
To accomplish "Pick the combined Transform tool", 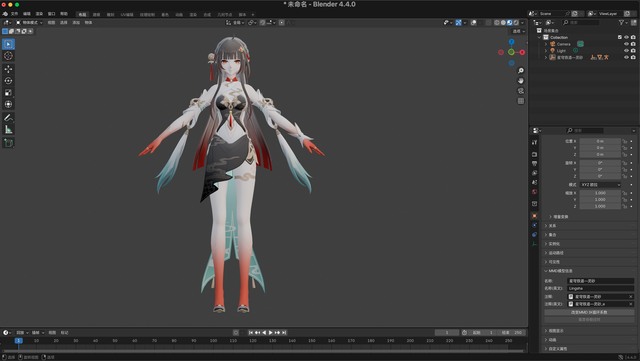I will pos(8,105).
